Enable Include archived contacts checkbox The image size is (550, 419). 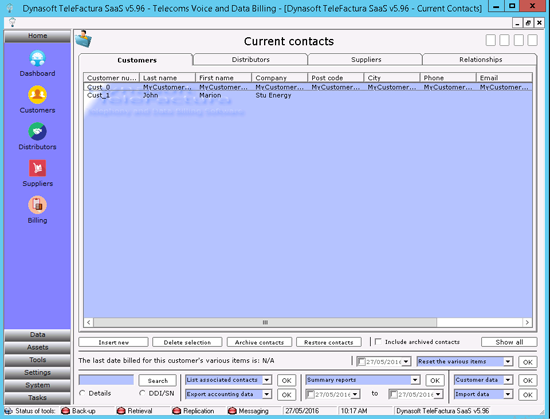378,342
